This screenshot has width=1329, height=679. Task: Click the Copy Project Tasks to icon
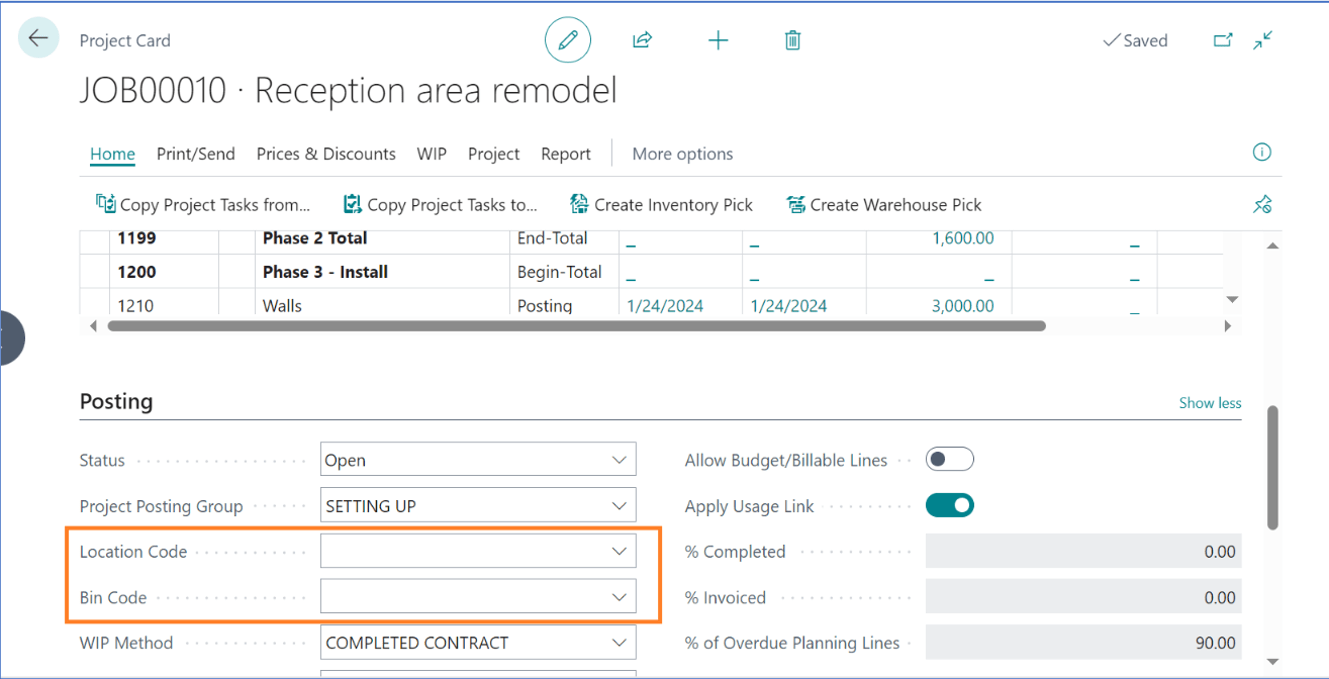tap(352, 204)
